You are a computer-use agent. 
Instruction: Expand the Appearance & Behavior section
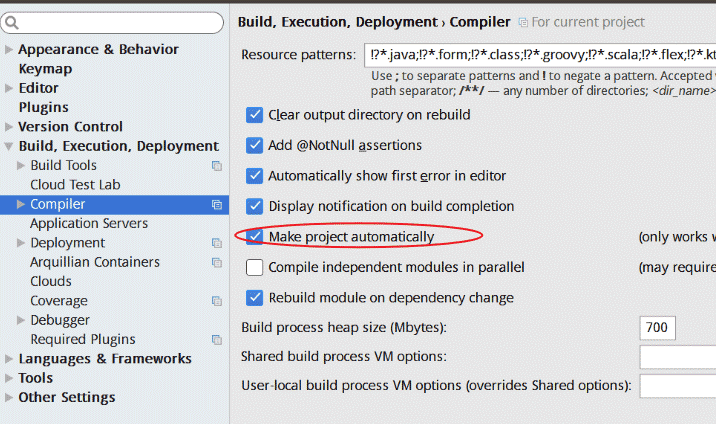(x=9, y=50)
